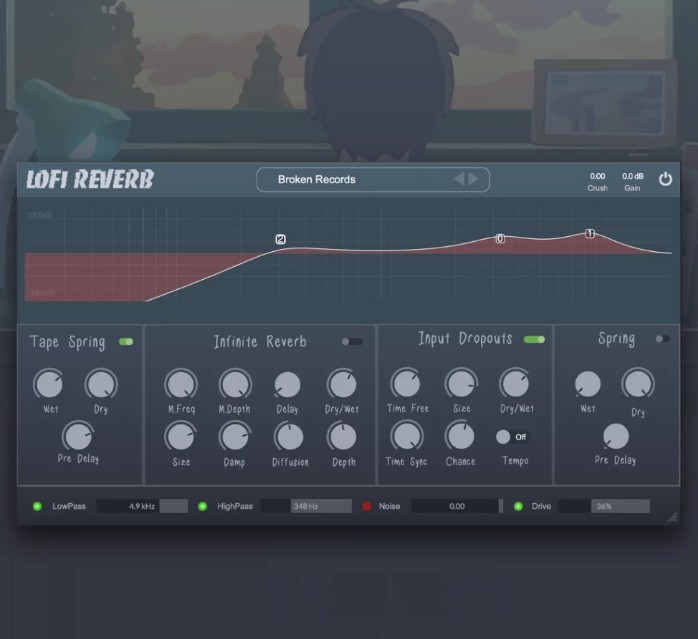The height and width of the screenshot is (639, 698).
Task: Click the HighPass 348 Hz slider
Action: (x=306, y=506)
